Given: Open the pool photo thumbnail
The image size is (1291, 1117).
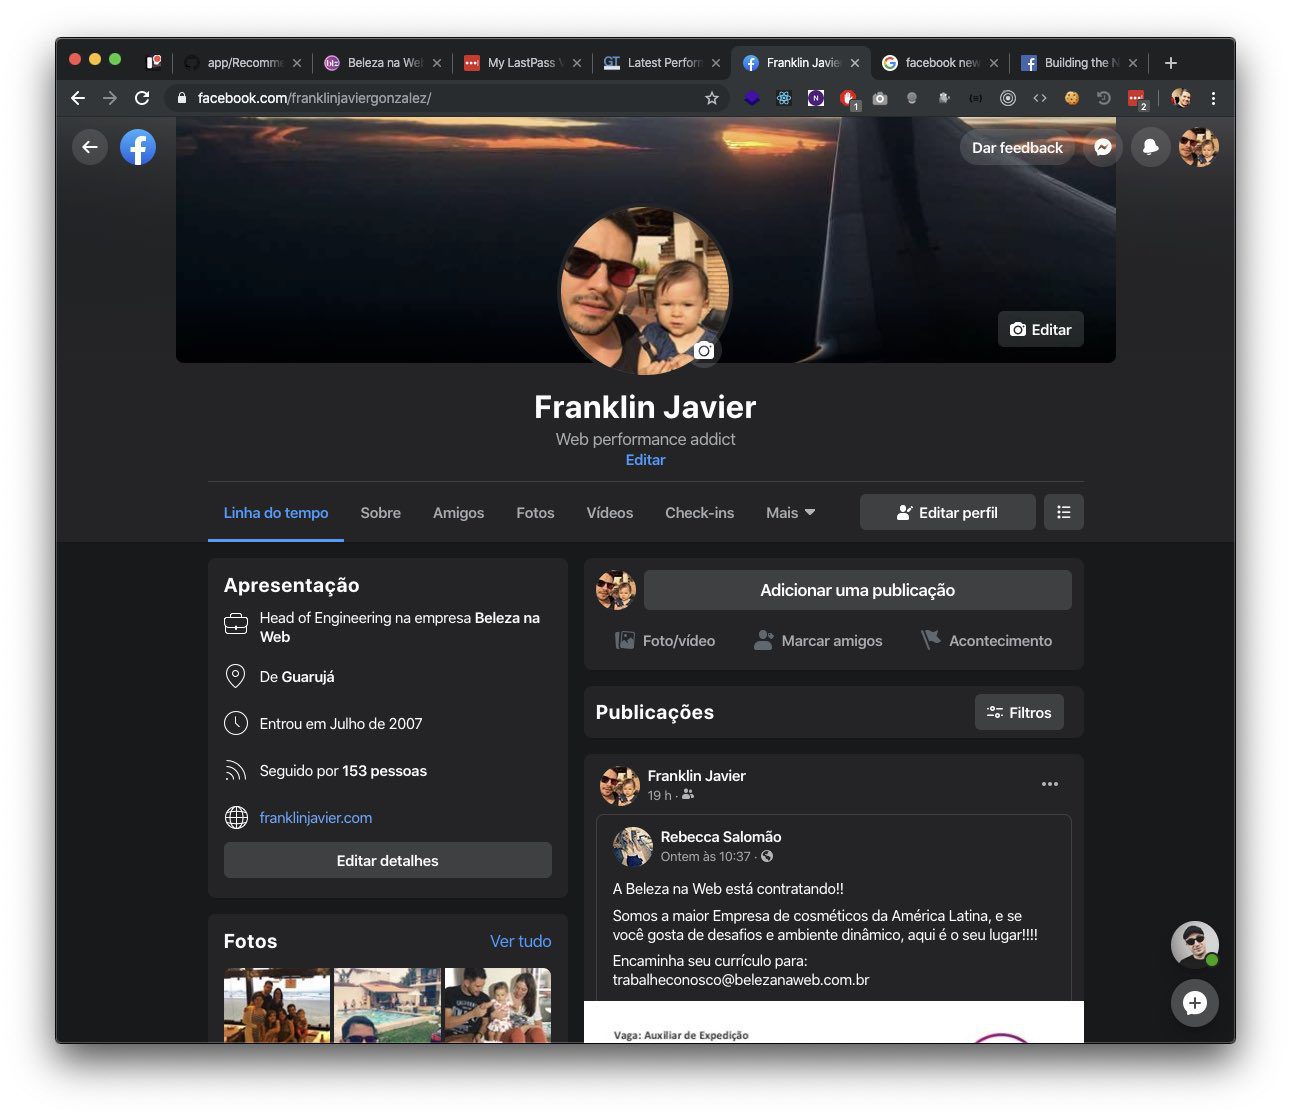Looking at the screenshot, I should tap(387, 1005).
